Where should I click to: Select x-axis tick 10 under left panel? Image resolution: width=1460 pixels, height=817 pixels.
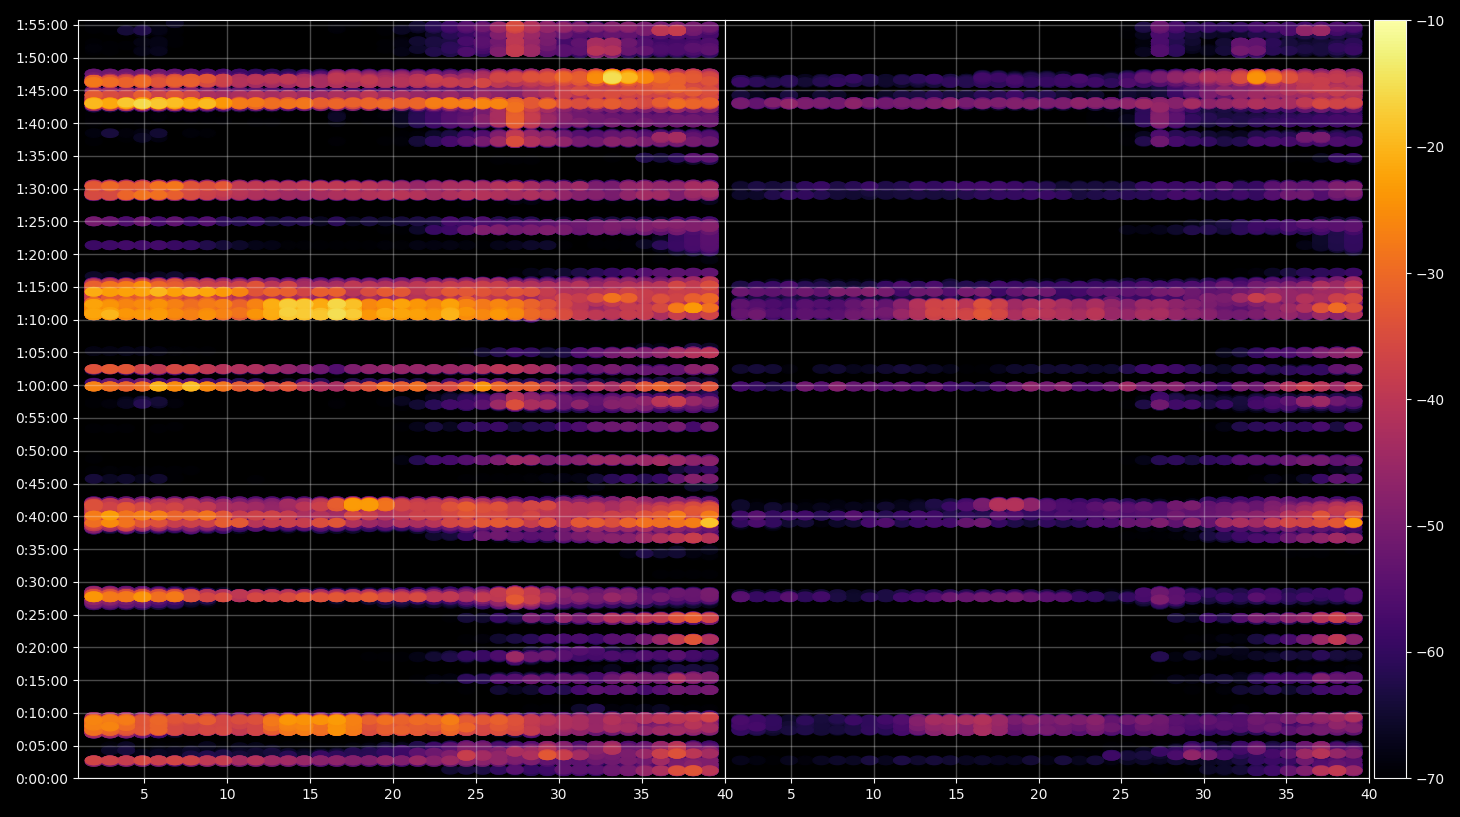point(227,795)
